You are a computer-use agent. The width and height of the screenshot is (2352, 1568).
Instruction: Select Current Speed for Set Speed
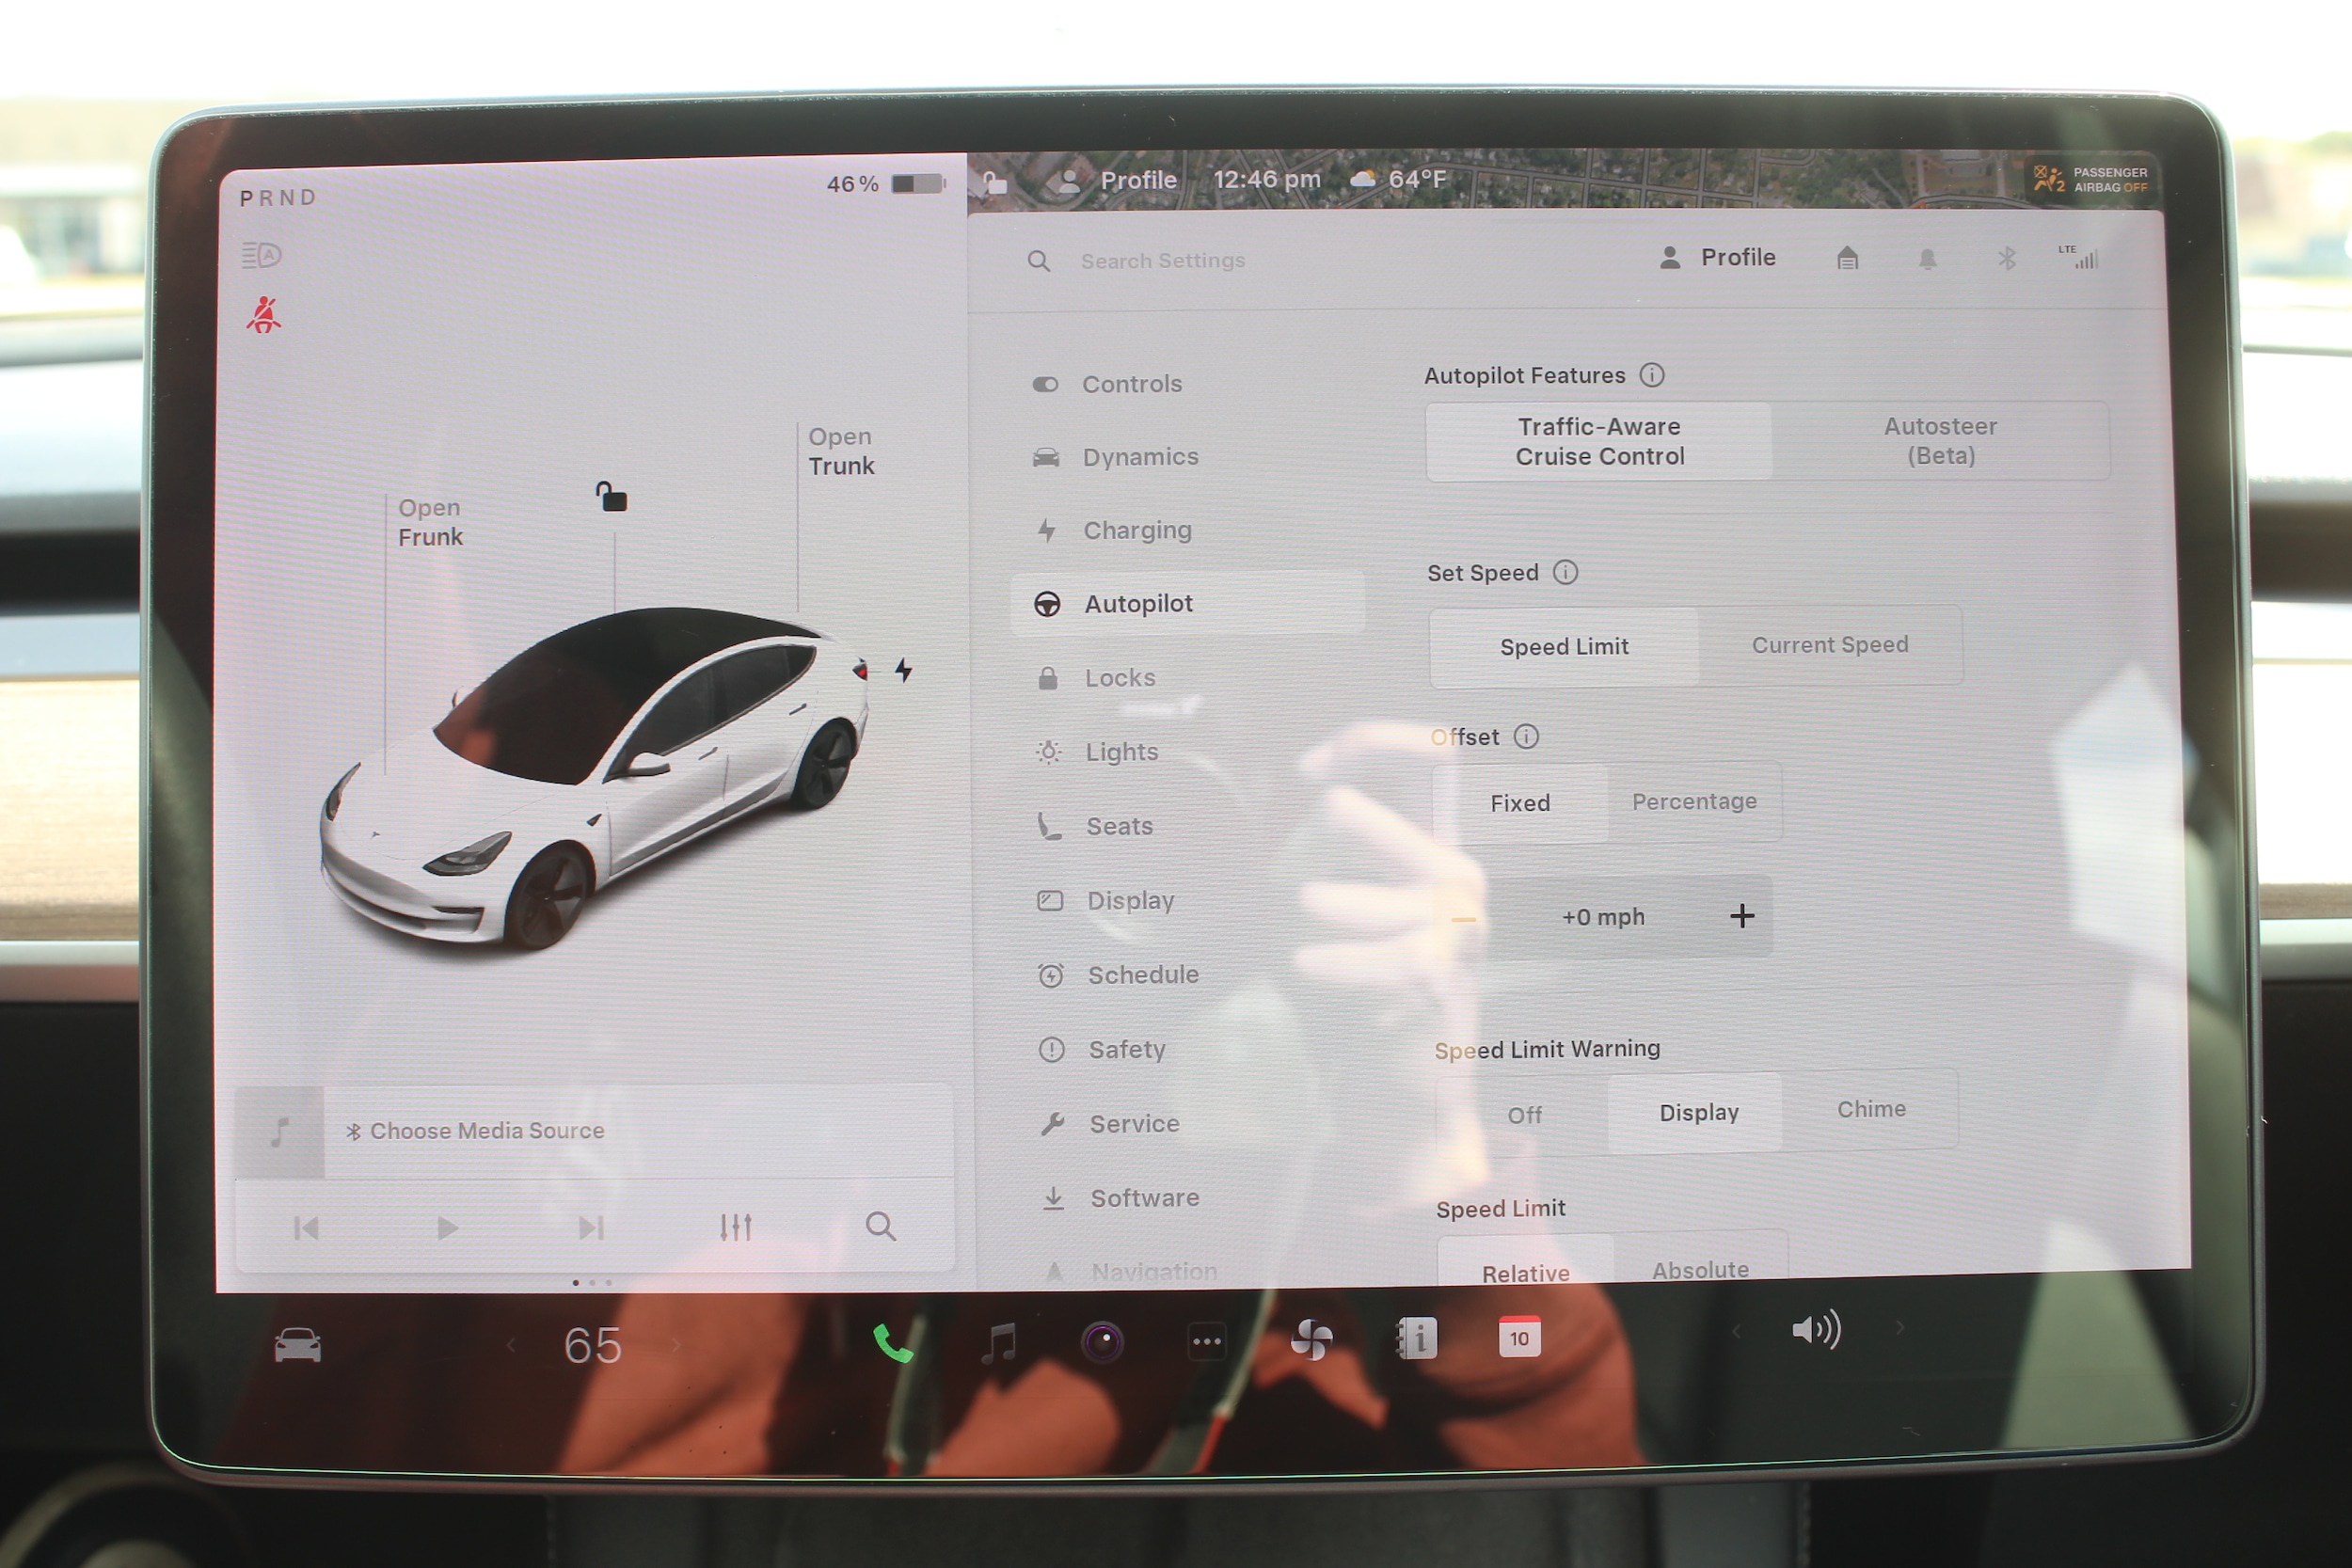click(1829, 645)
